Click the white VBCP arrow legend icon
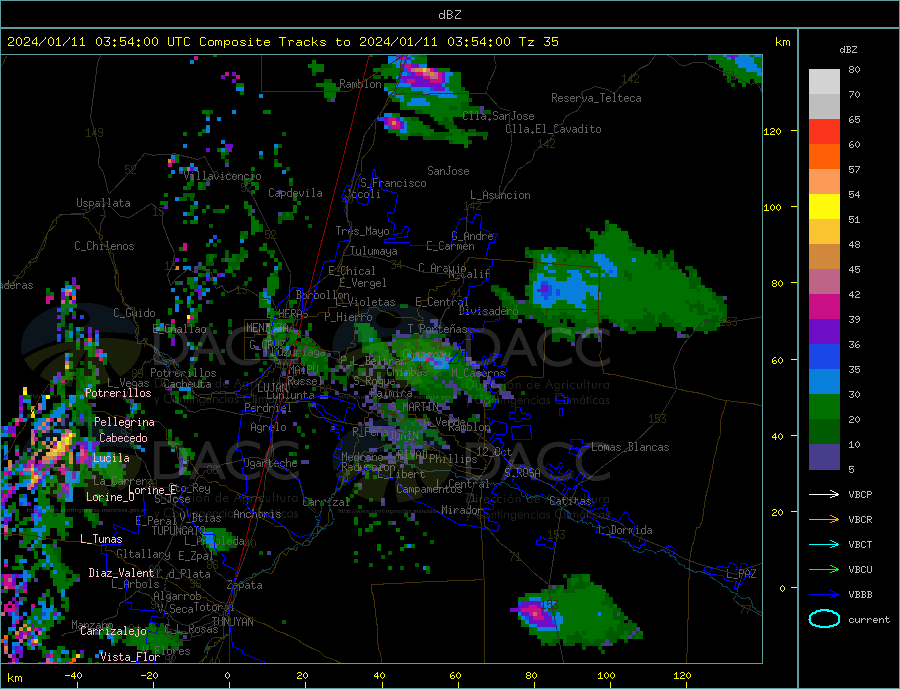The image size is (900, 689). point(824,494)
